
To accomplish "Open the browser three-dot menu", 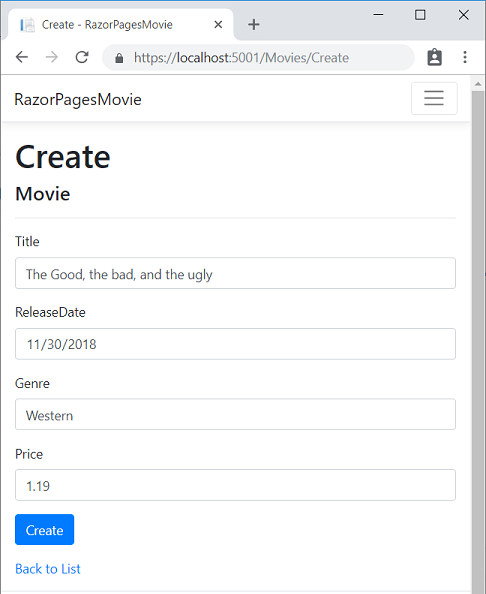I will [x=465, y=57].
